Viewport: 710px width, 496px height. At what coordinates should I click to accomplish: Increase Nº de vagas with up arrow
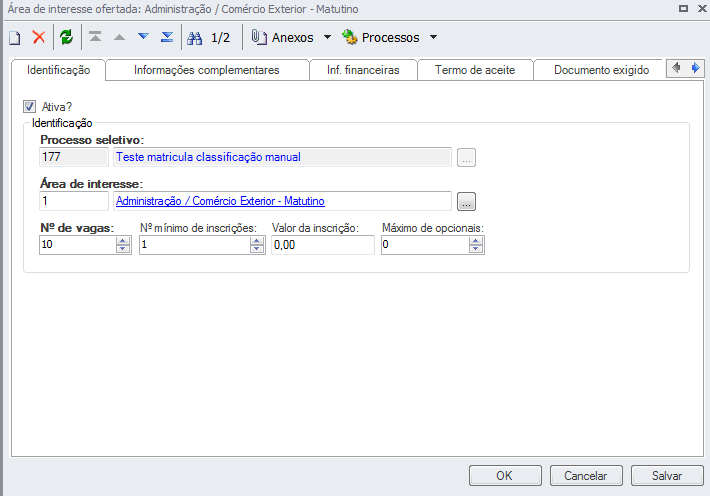(x=123, y=241)
